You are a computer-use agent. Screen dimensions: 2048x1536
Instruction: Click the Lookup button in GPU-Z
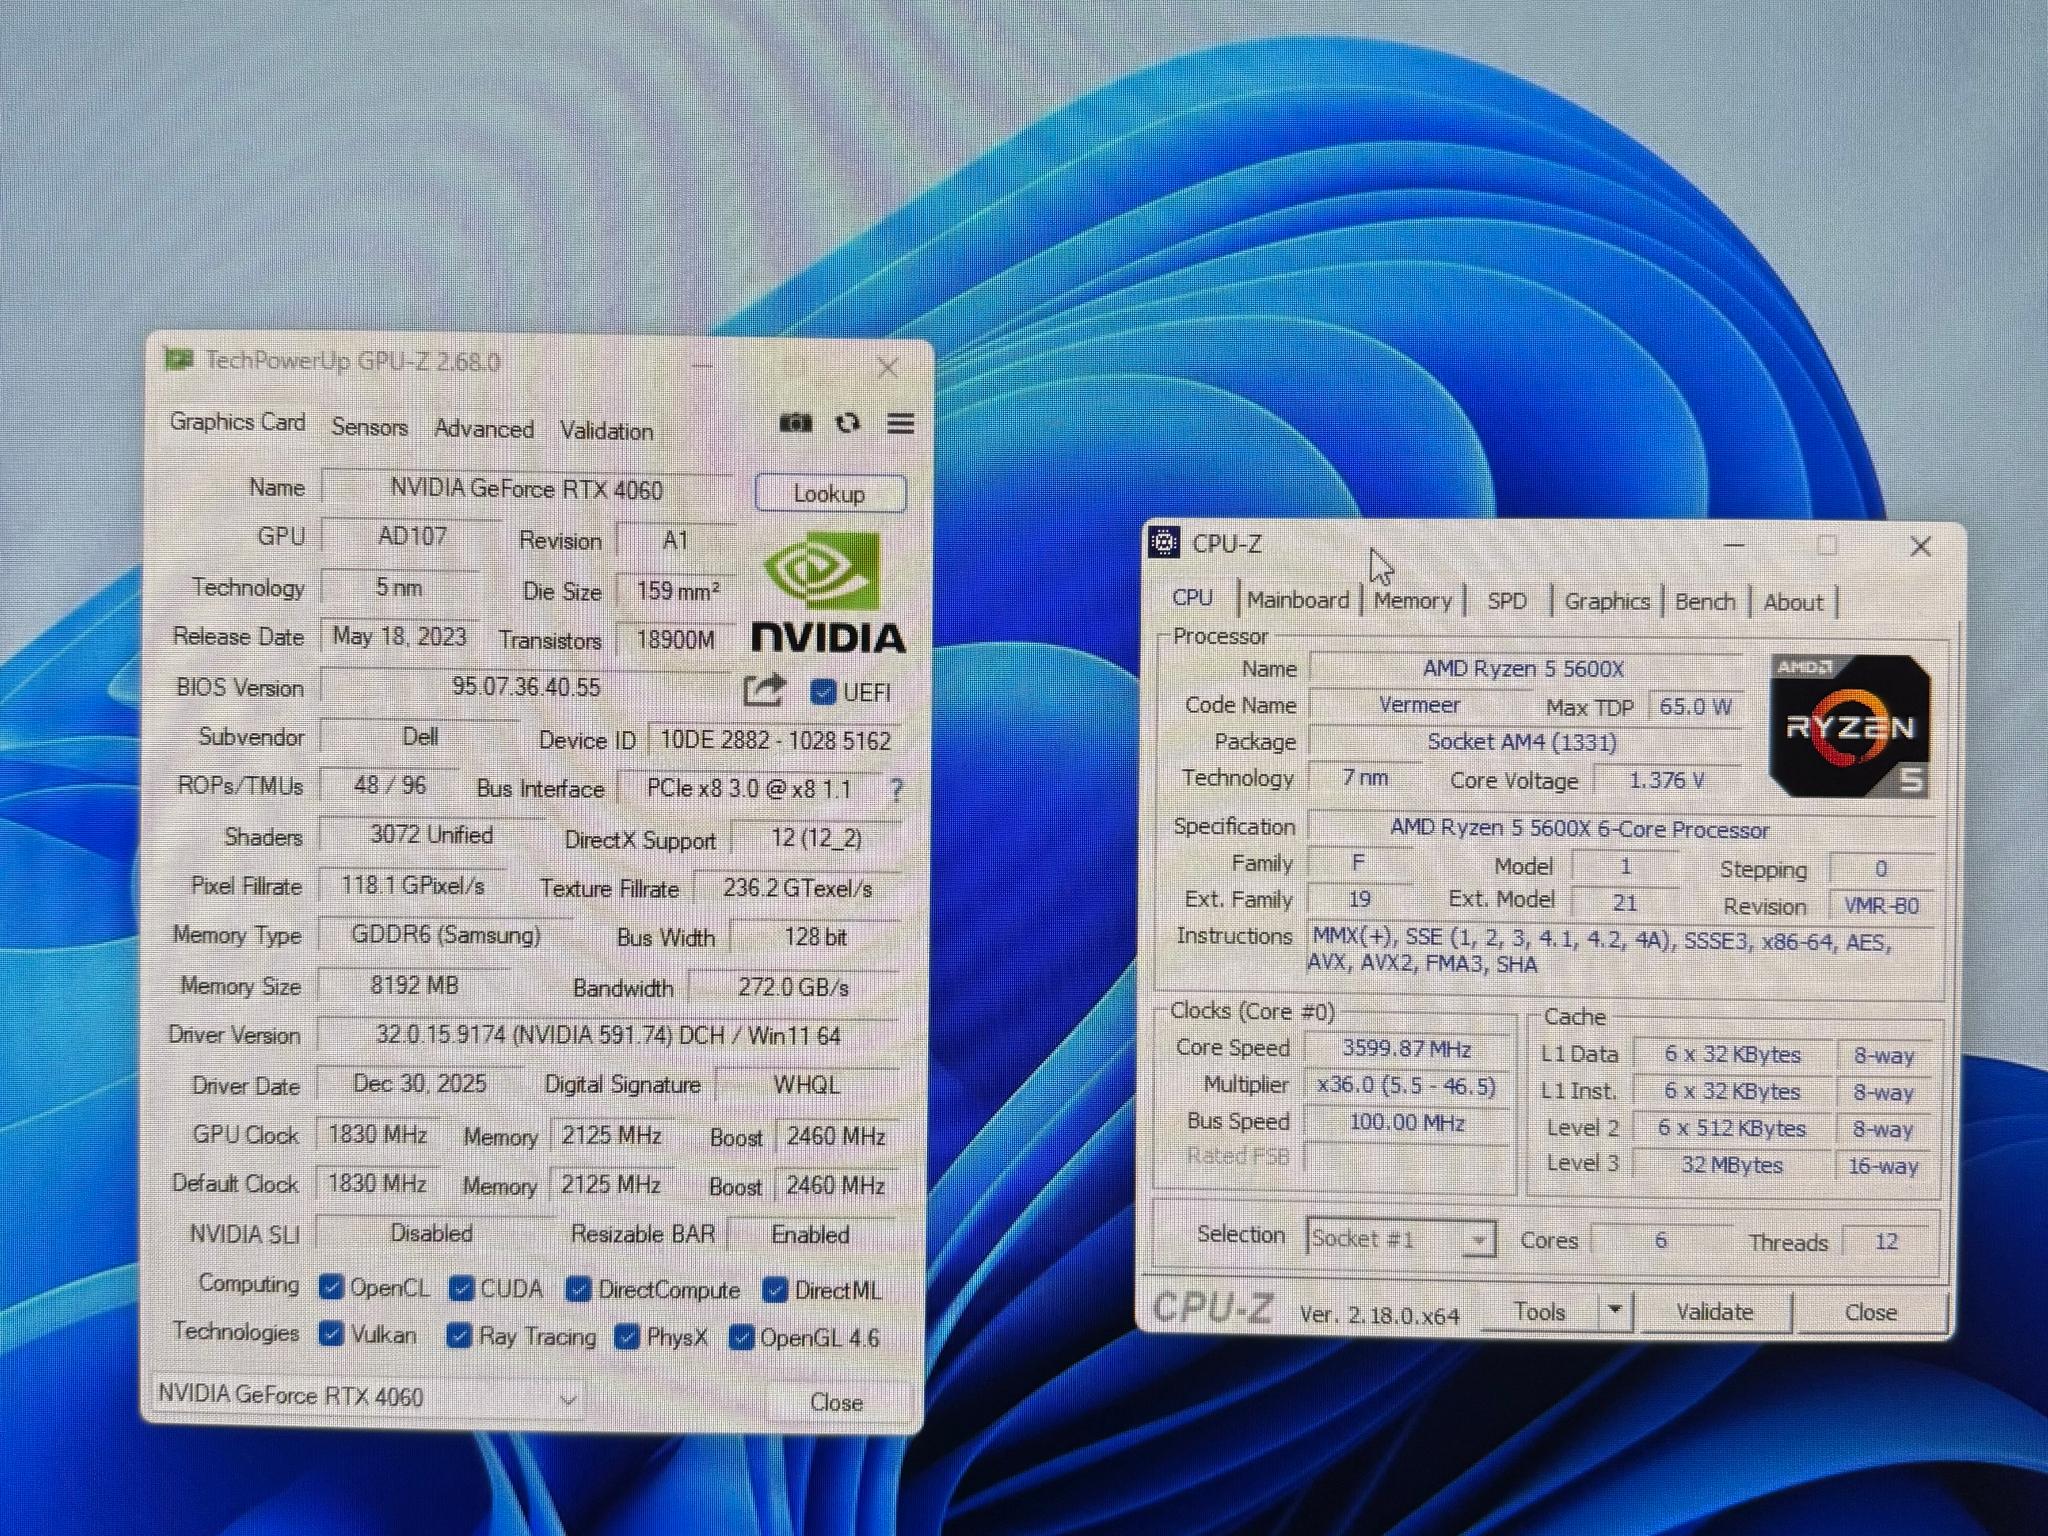(830, 494)
